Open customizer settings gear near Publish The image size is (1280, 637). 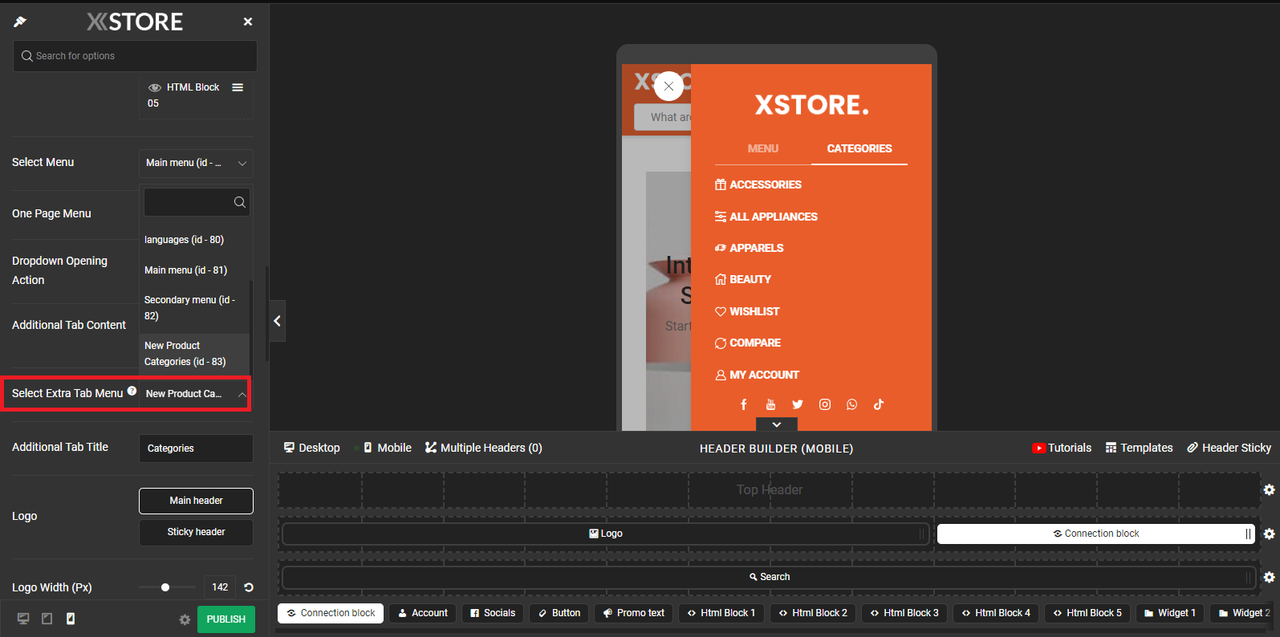185,620
